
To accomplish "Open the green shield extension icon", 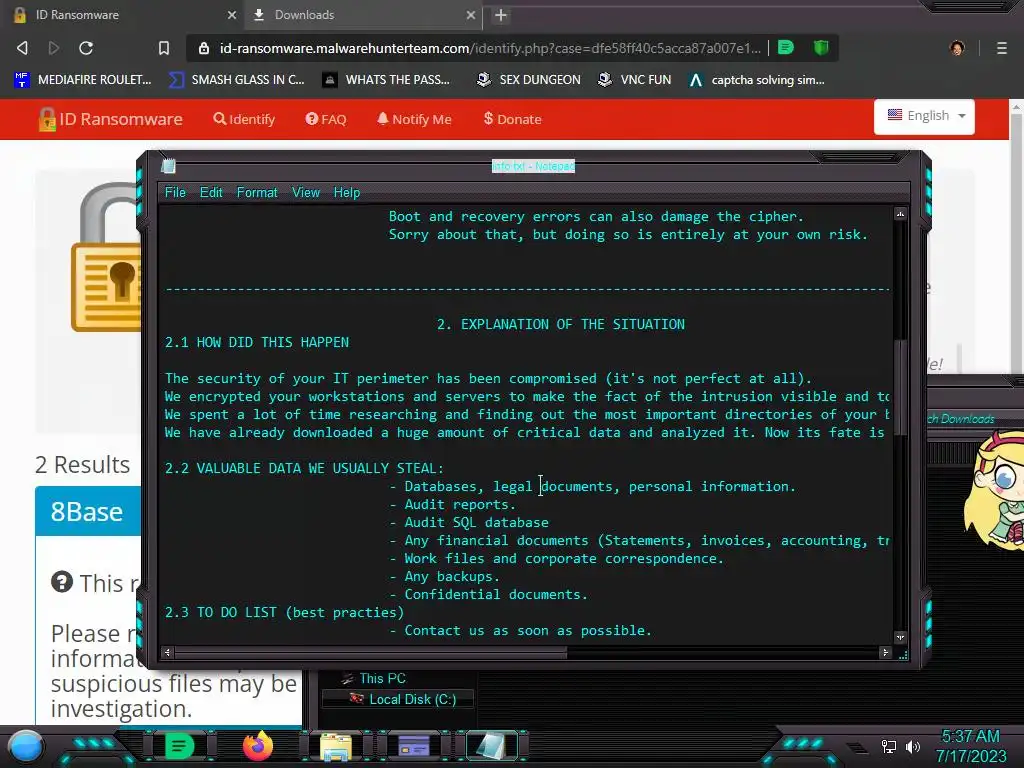I will point(821,48).
